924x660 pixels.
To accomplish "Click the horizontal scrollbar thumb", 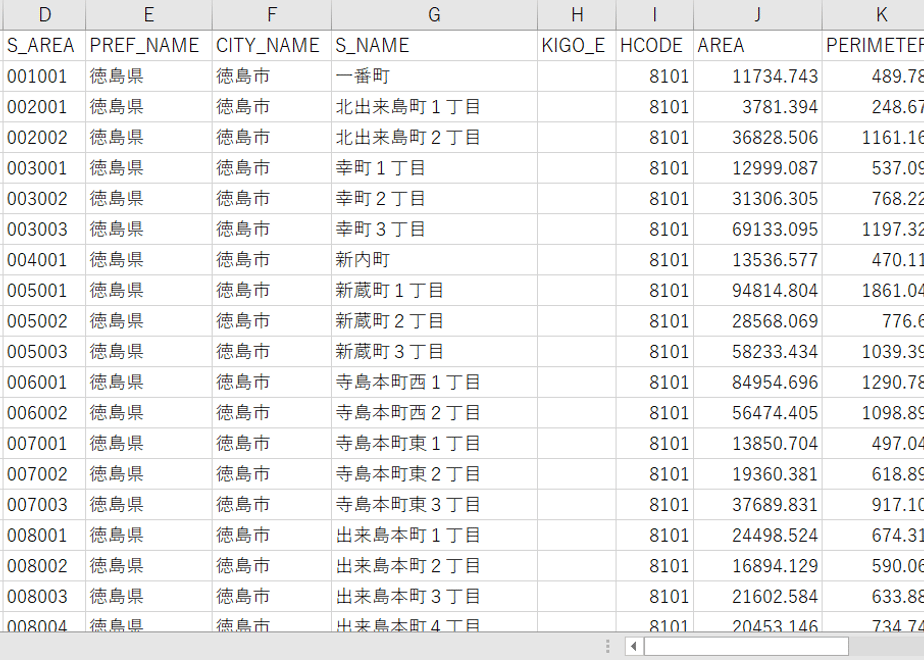I will click(746, 646).
